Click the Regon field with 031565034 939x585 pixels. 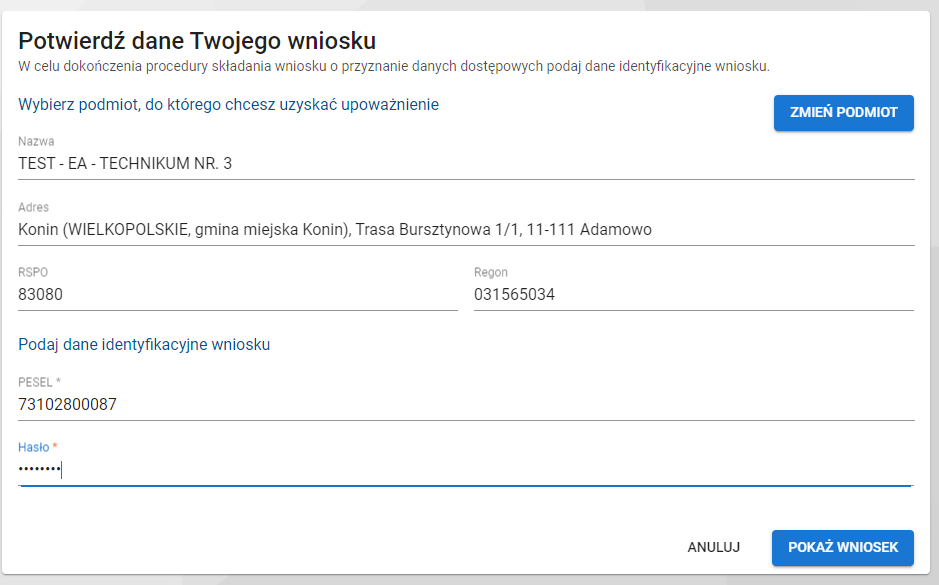click(693, 295)
